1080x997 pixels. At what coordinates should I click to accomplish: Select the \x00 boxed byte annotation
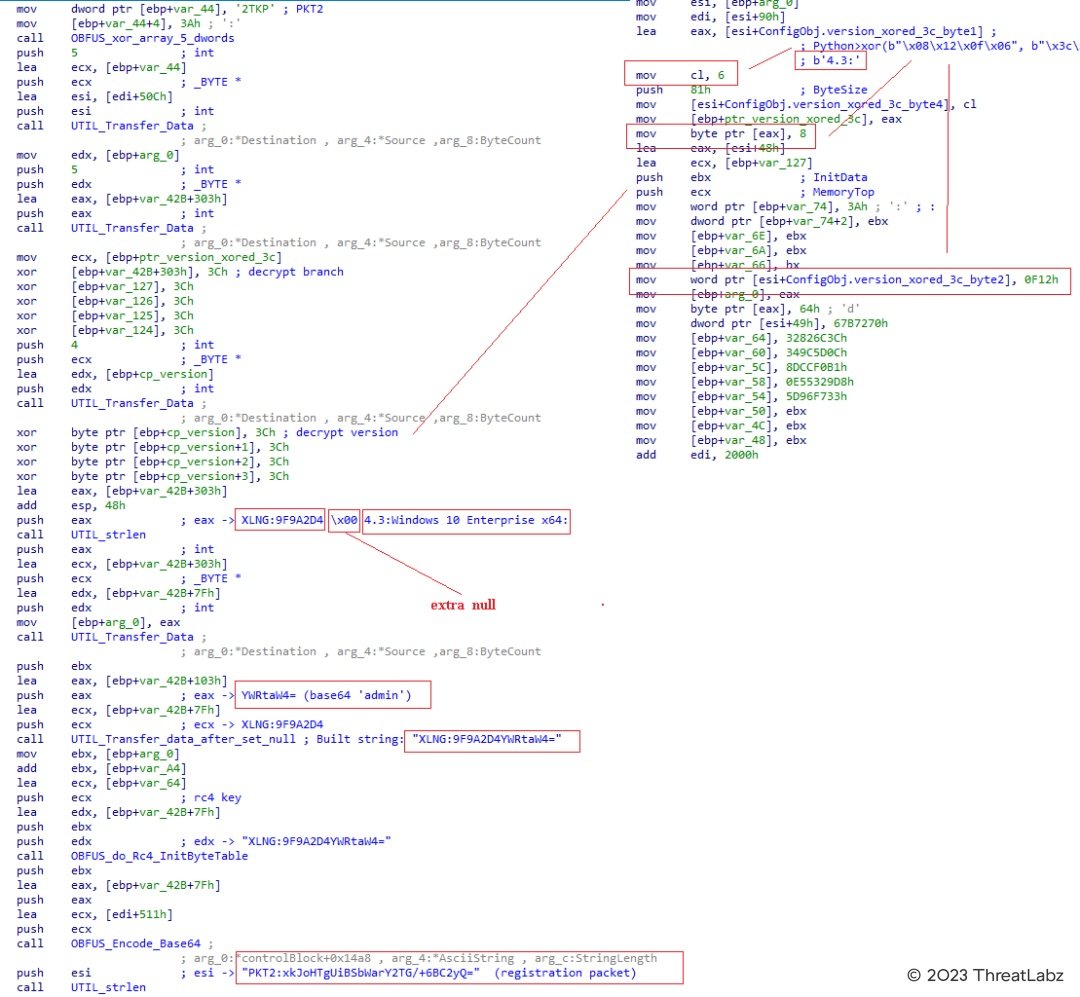(x=343, y=520)
